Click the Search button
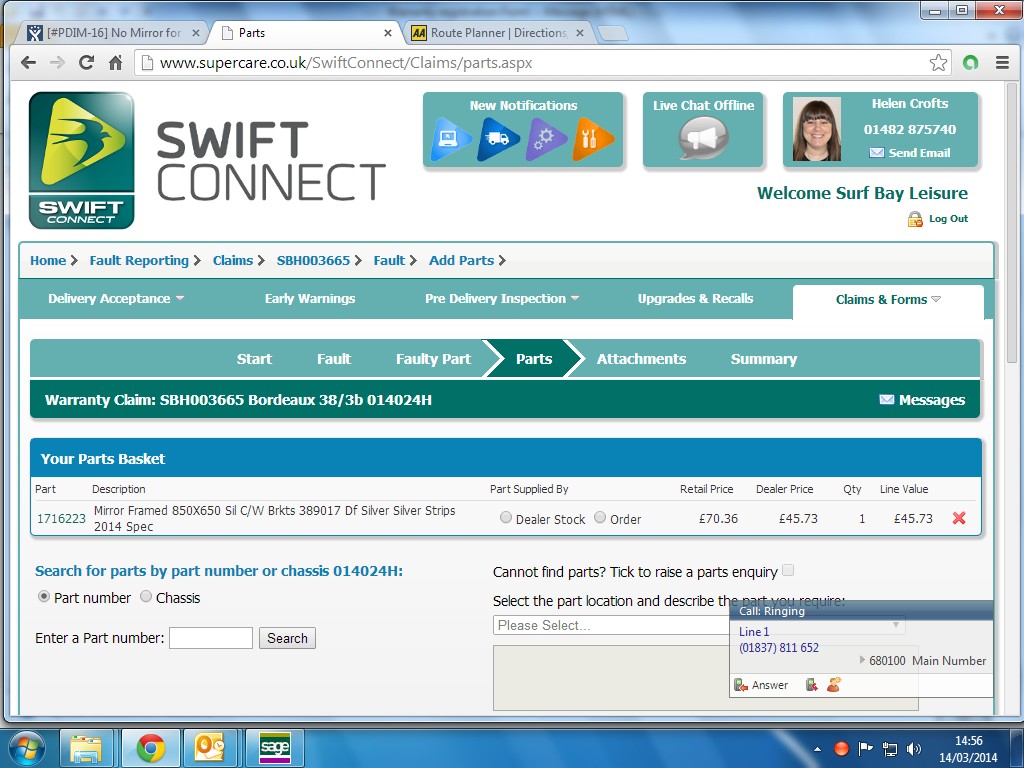The image size is (1024, 768). coord(287,638)
